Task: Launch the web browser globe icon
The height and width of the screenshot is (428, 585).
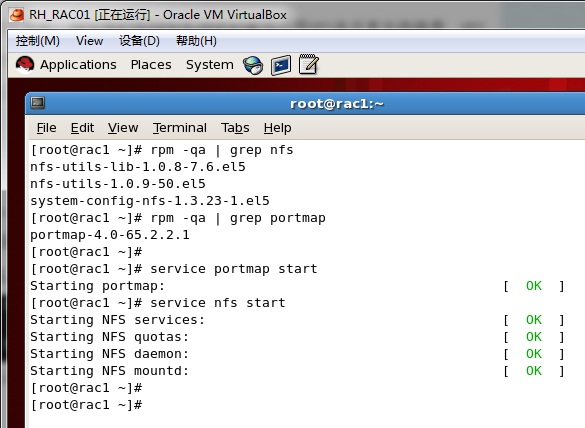Action: coord(253,65)
